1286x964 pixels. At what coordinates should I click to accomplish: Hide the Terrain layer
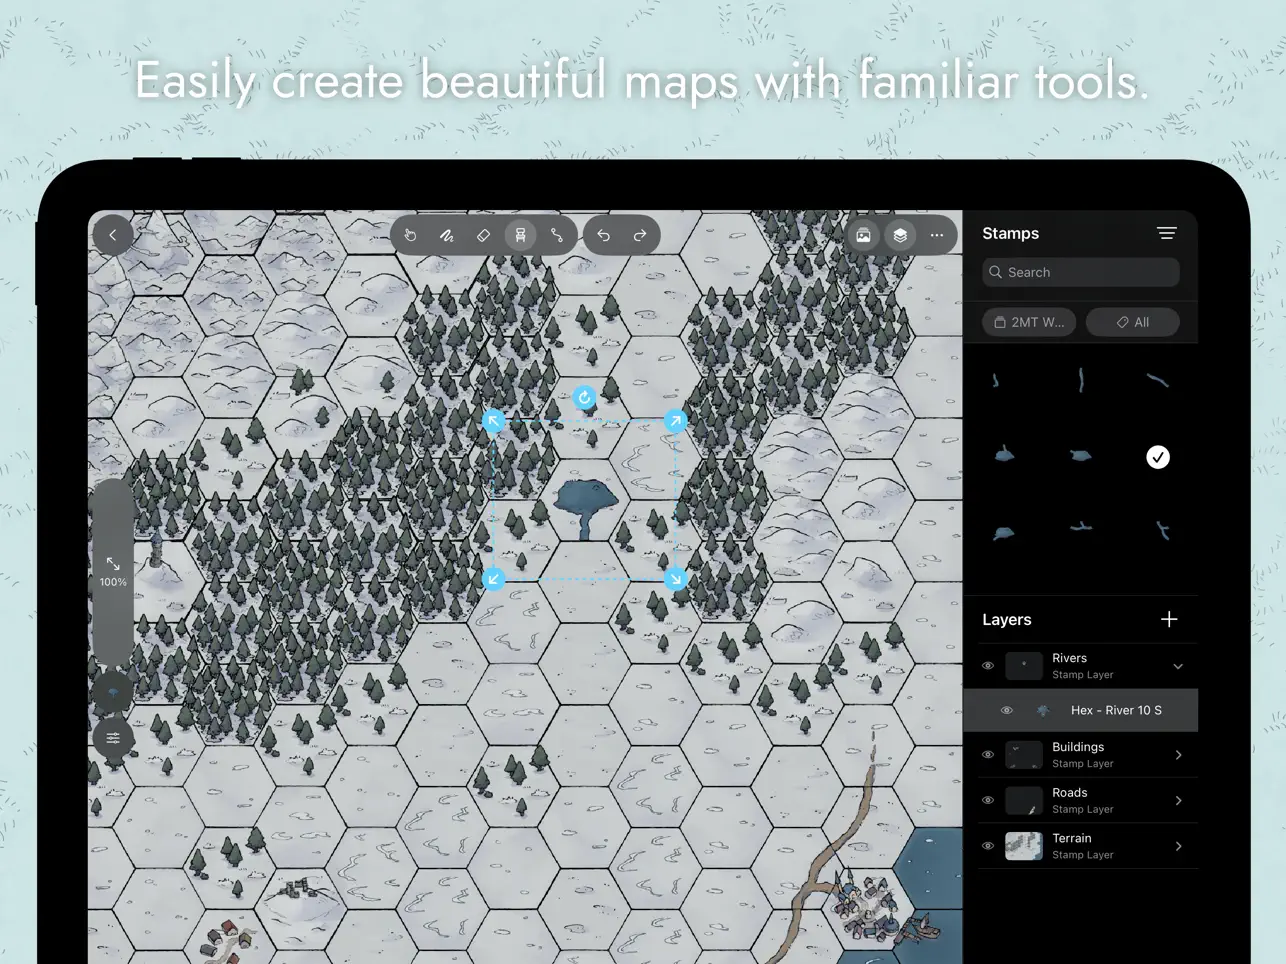point(987,845)
